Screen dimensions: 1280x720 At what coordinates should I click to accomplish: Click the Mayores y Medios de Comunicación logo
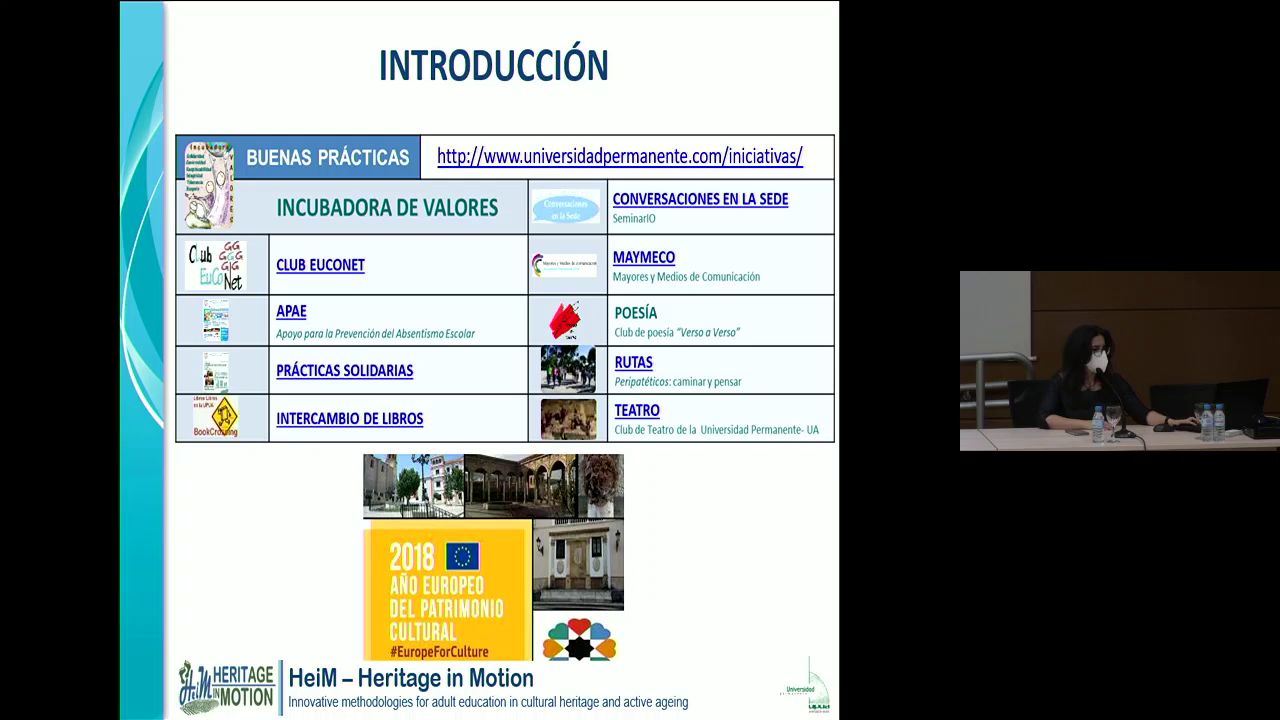click(564, 265)
